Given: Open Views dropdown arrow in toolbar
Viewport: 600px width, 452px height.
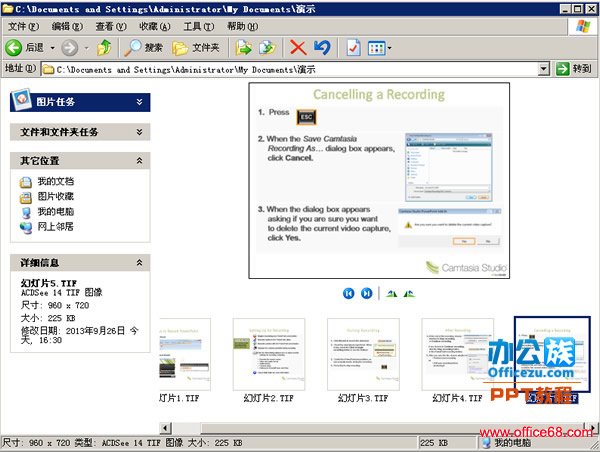Looking at the screenshot, I should tap(390, 48).
